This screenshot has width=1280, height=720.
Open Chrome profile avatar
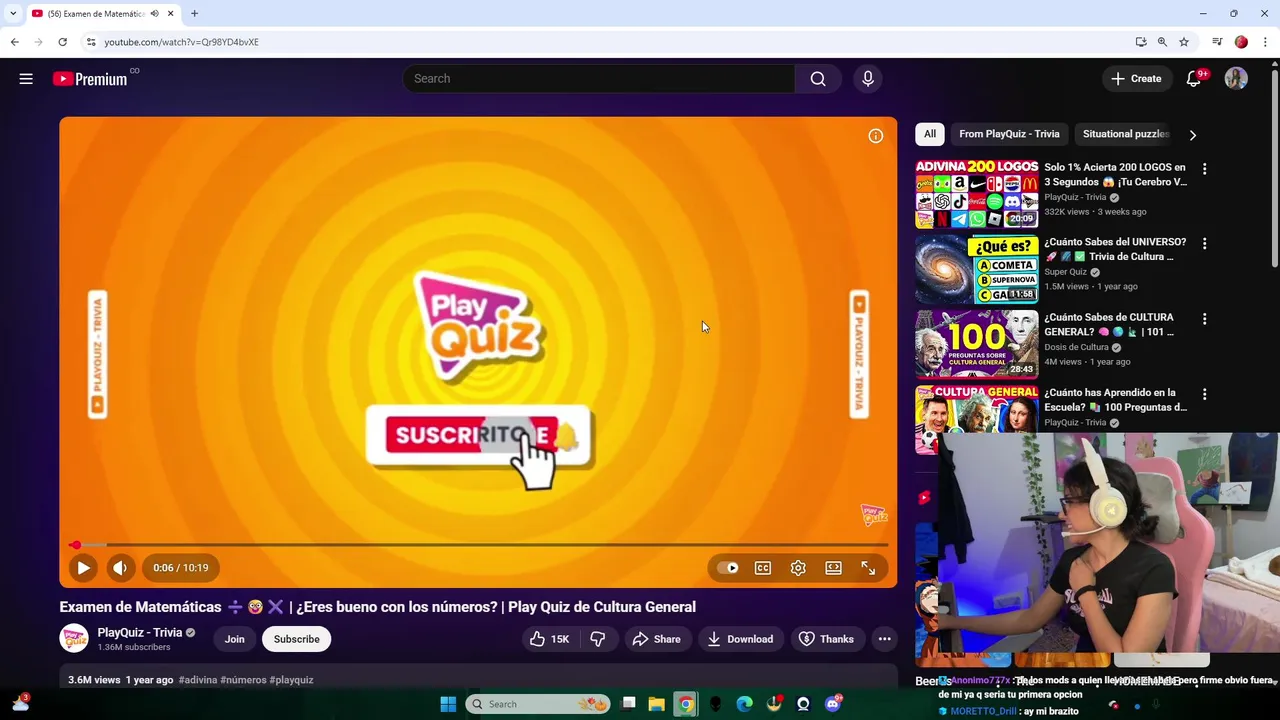1241,42
